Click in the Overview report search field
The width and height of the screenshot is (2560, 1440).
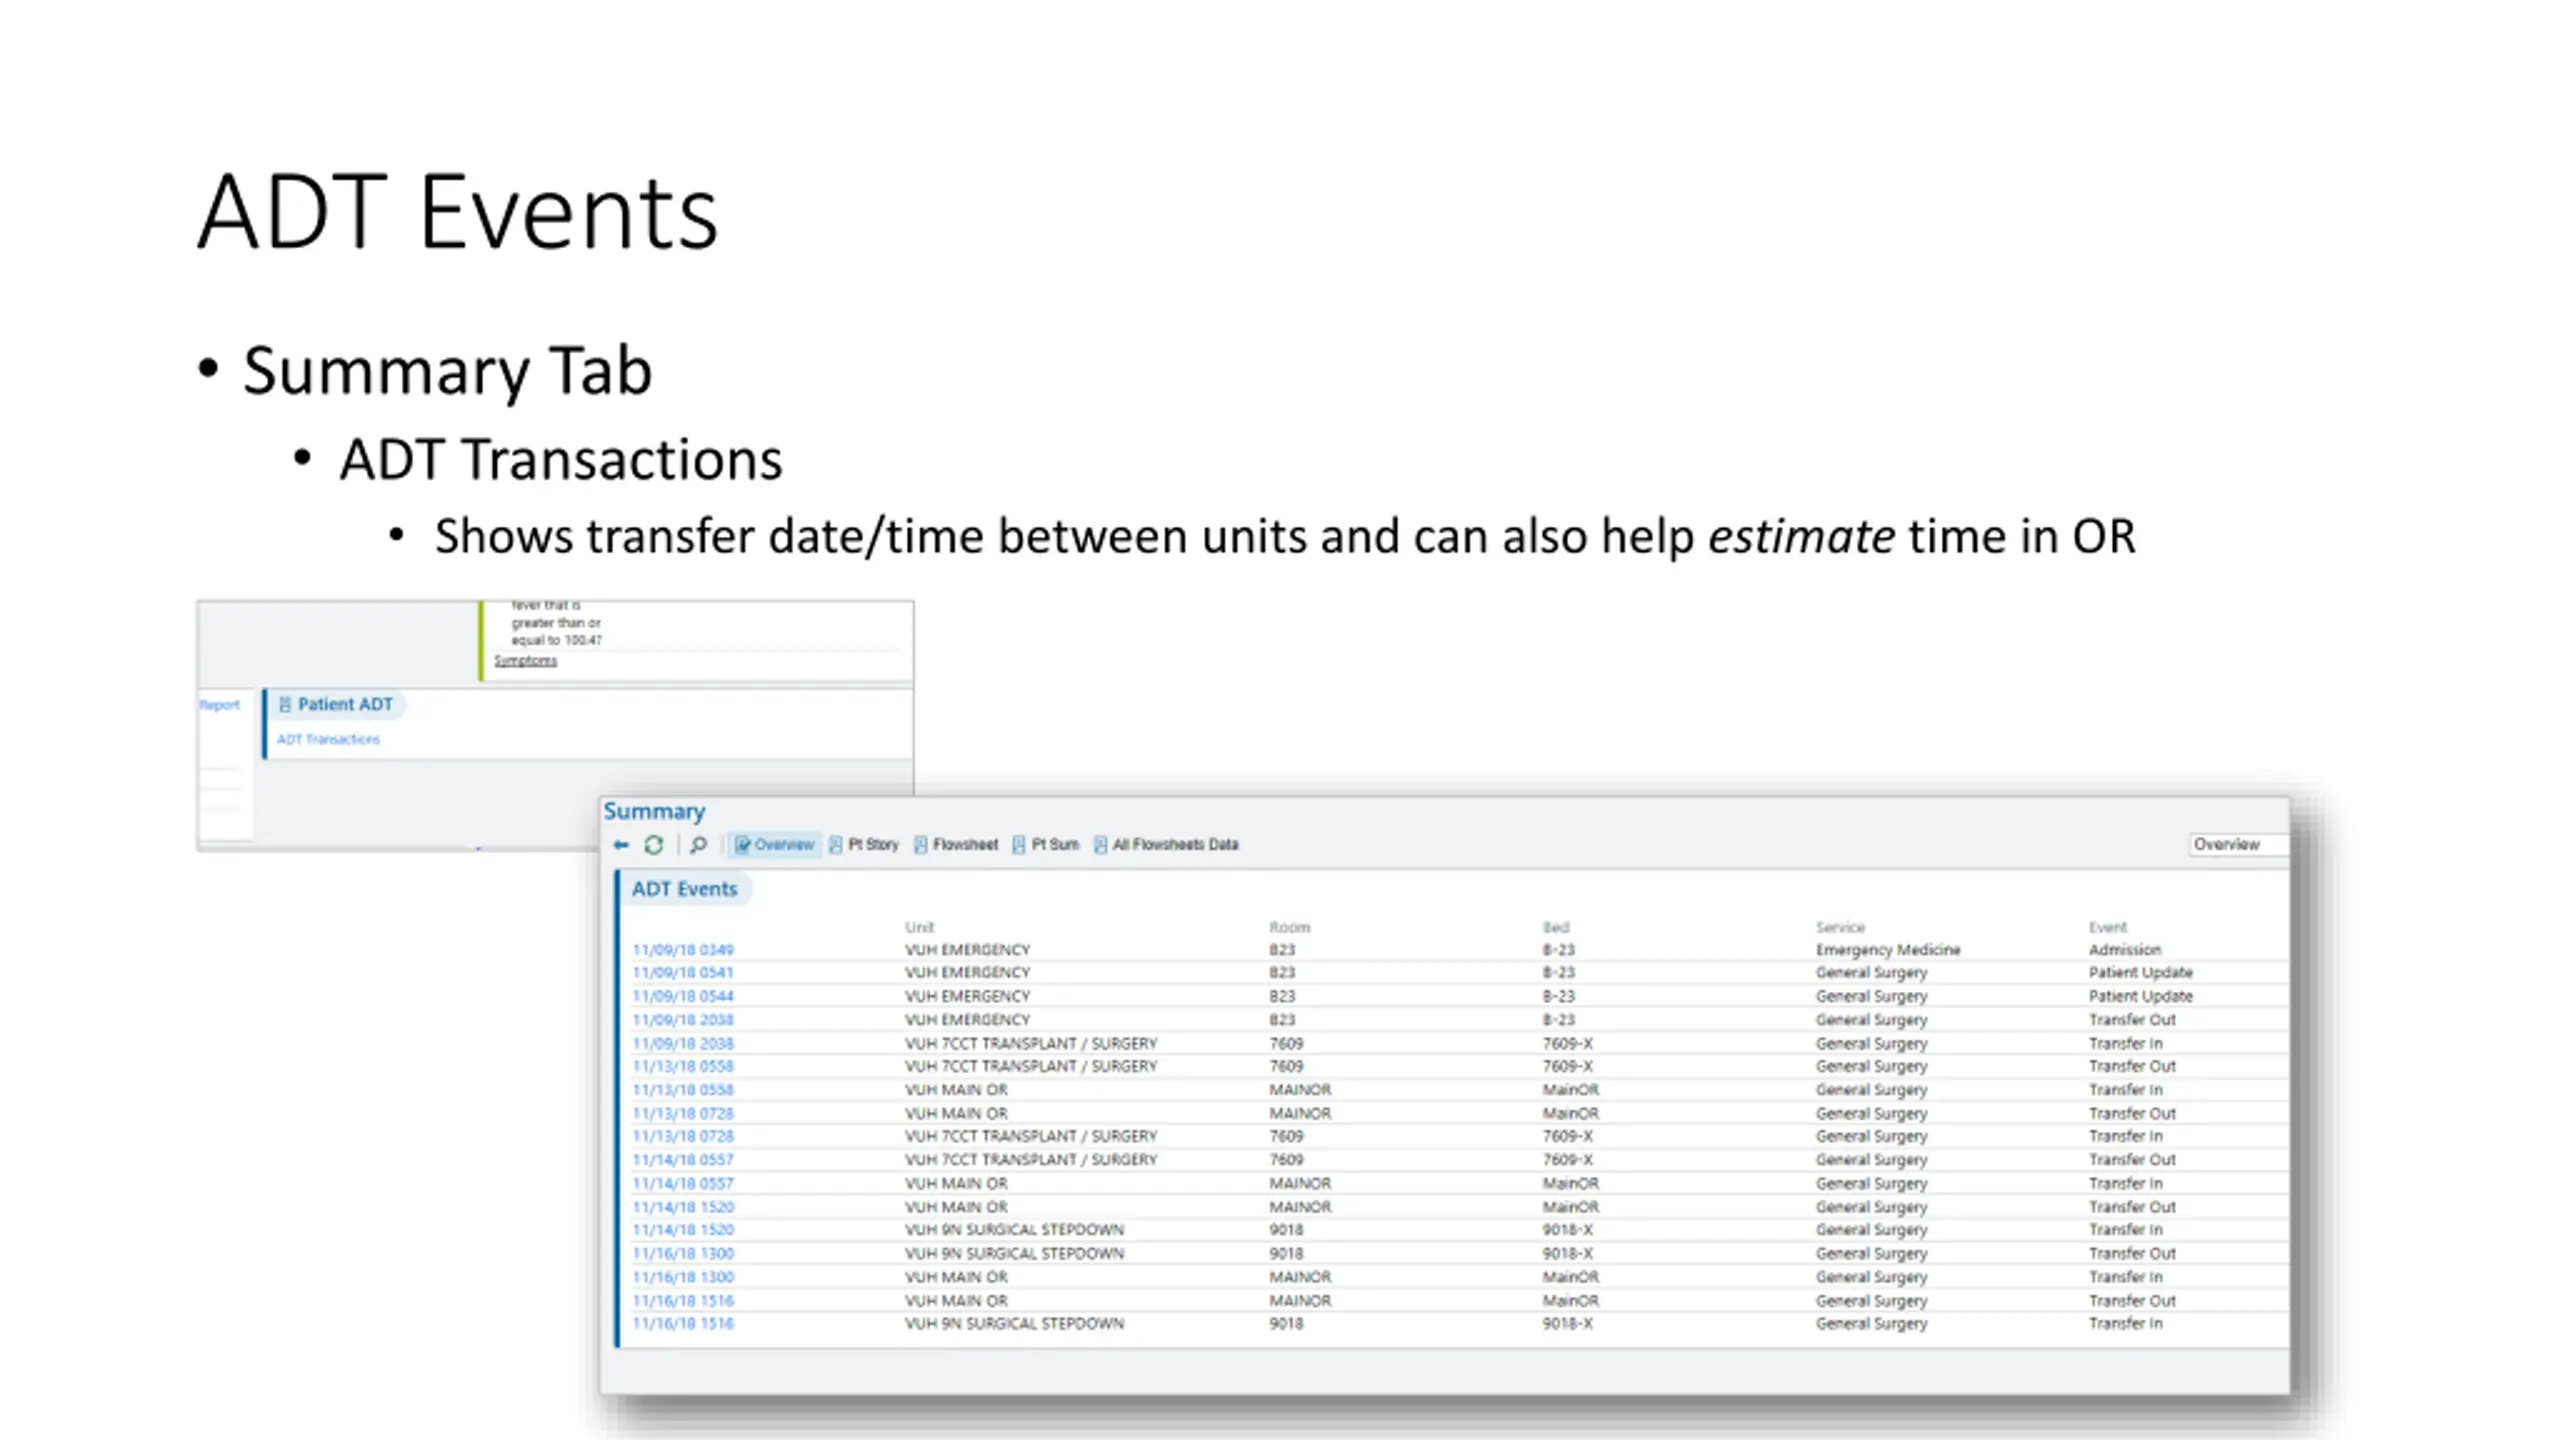(2238, 844)
